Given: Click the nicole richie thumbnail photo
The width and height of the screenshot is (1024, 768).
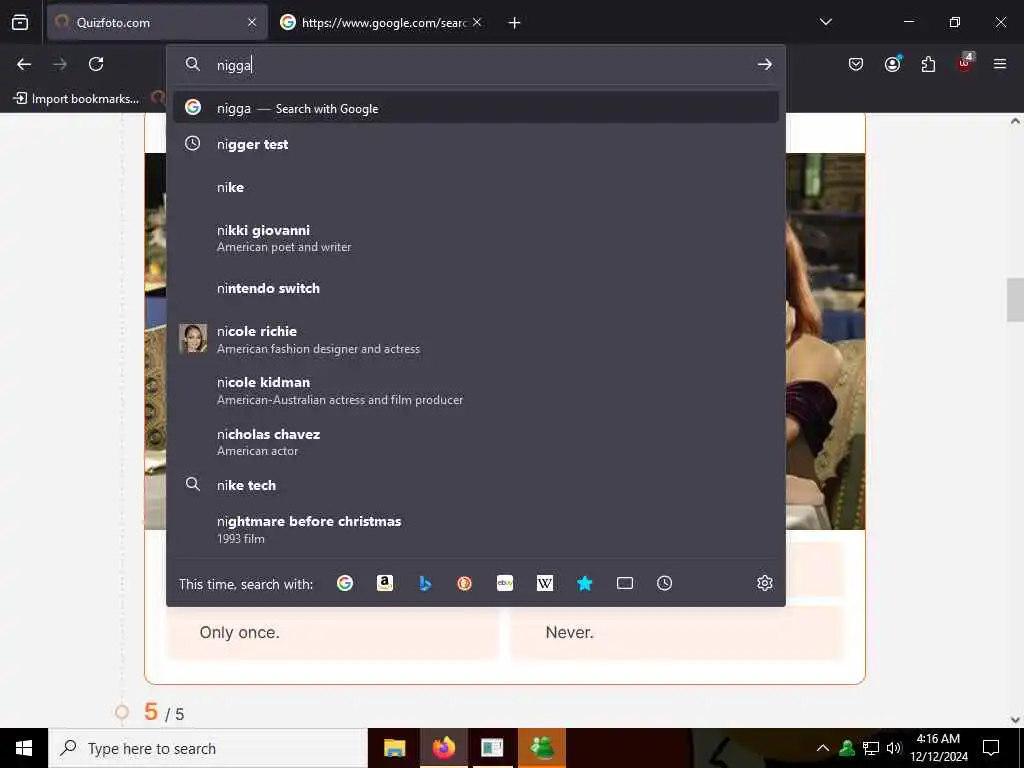Looking at the screenshot, I should pyautogui.click(x=193, y=338).
